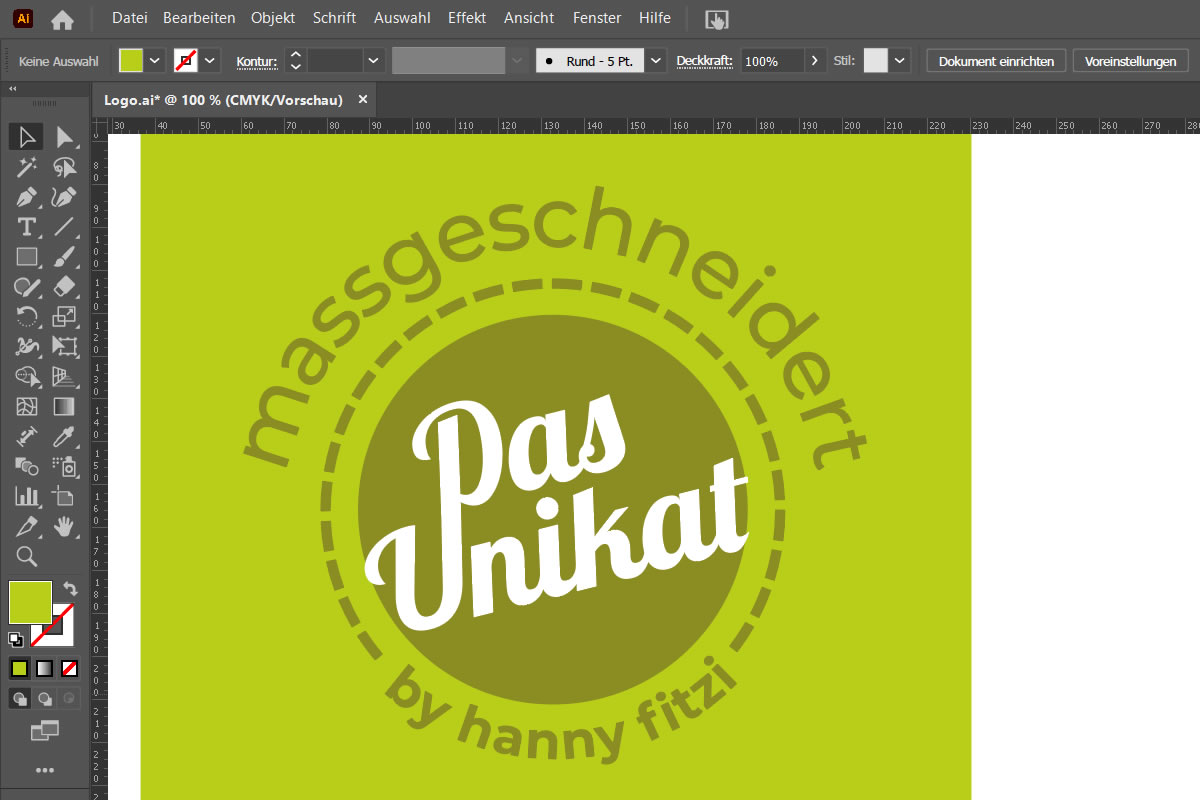Select the Artboard tool

pyautogui.click(x=65, y=496)
